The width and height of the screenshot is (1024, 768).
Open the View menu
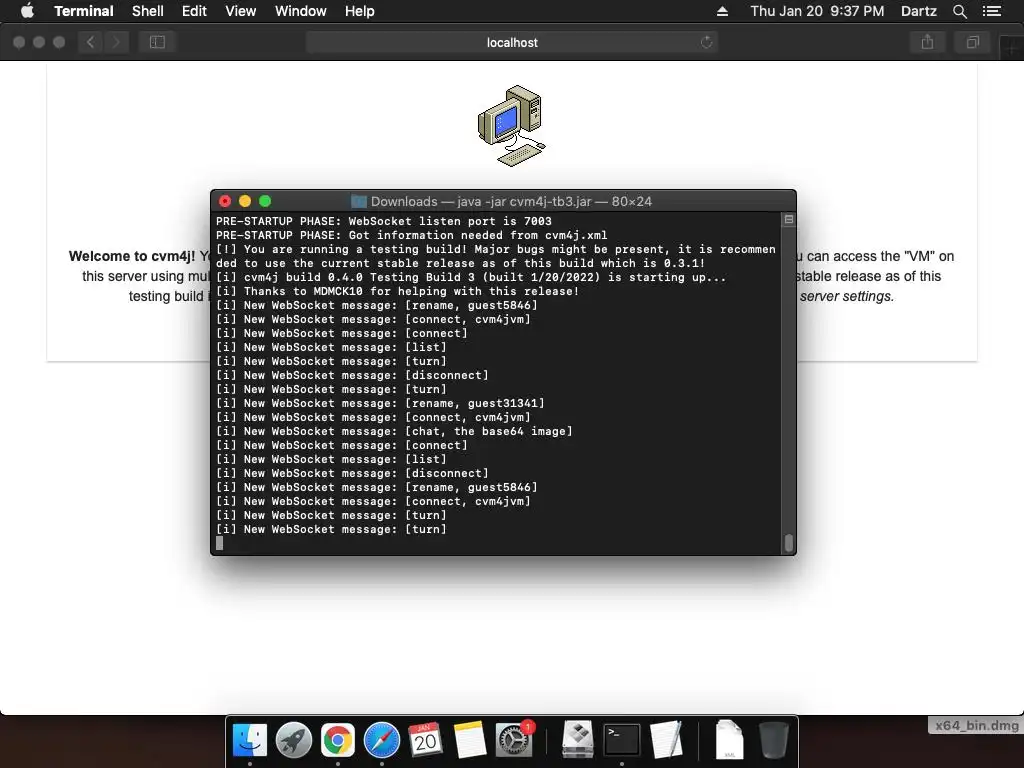(240, 11)
